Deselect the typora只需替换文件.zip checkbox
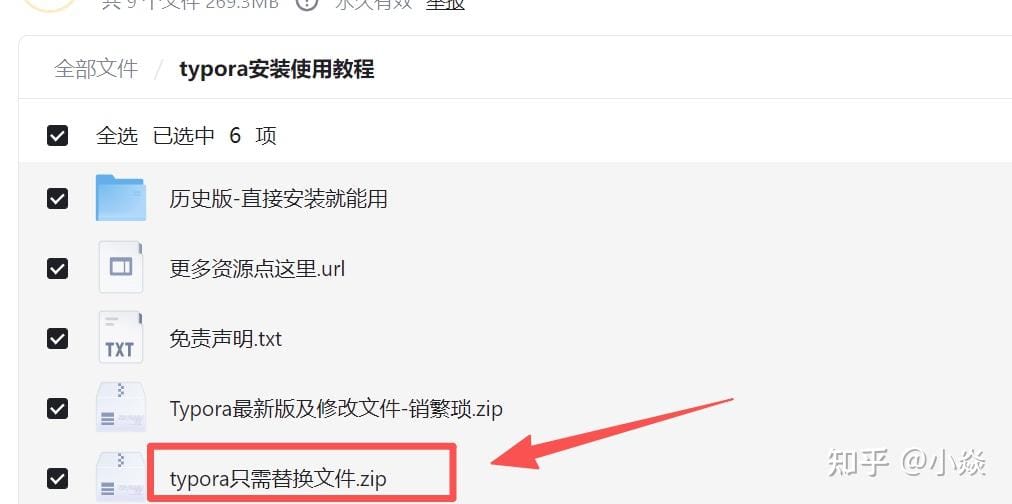The image size is (1012, 504). click(x=57, y=478)
